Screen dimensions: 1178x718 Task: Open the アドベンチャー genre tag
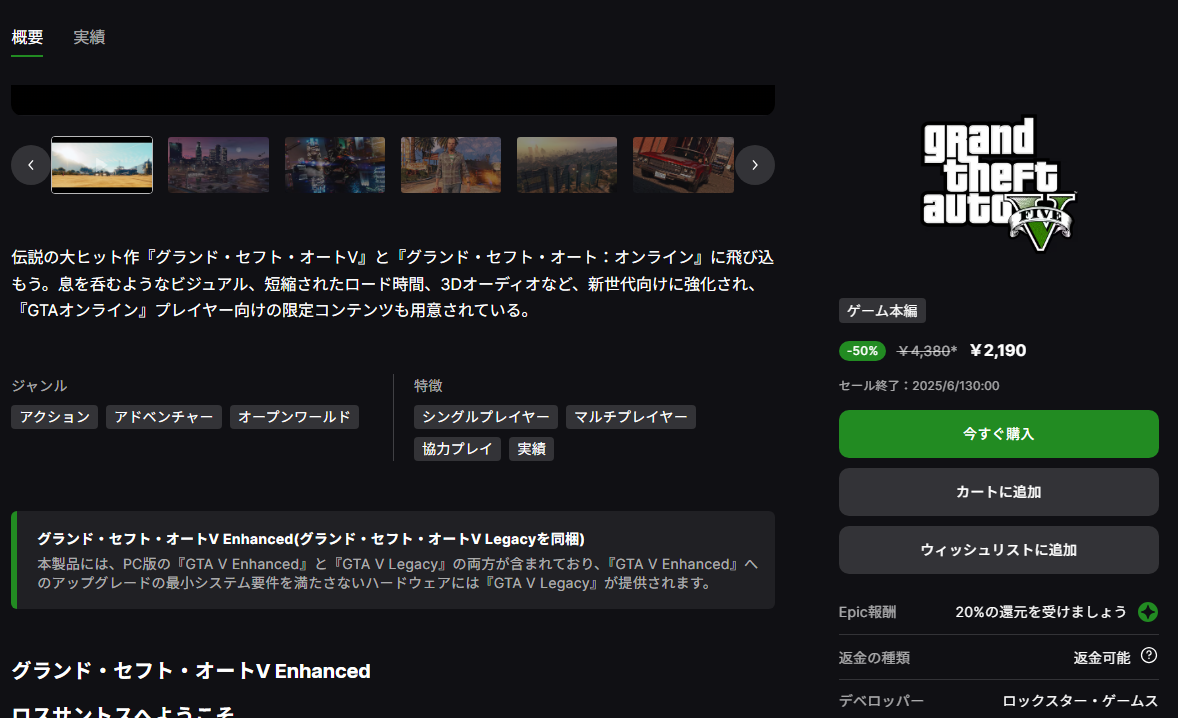click(164, 417)
